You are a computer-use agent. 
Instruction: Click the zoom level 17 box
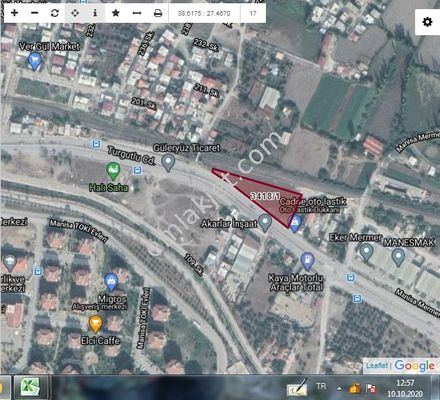tap(253, 13)
